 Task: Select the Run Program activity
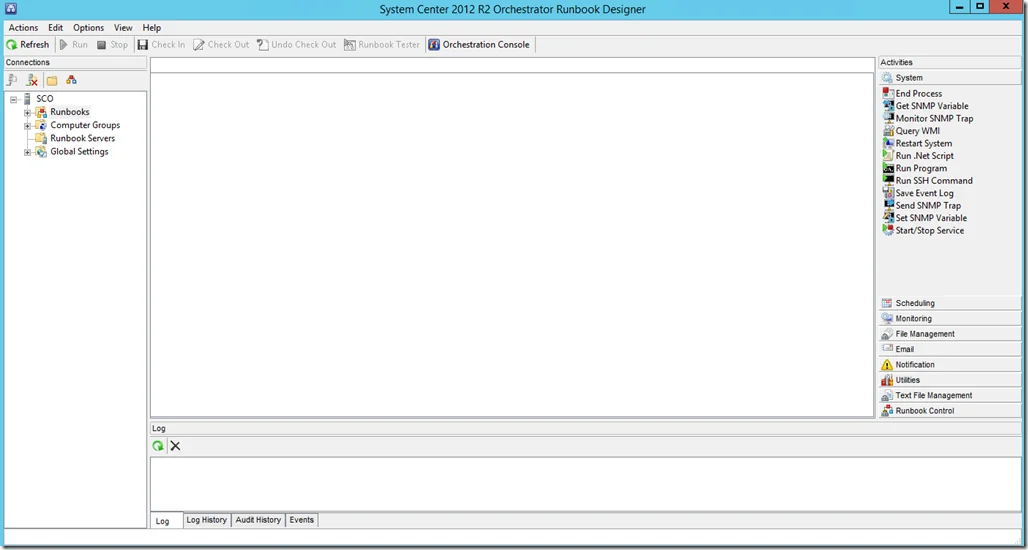tap(921, 168)
